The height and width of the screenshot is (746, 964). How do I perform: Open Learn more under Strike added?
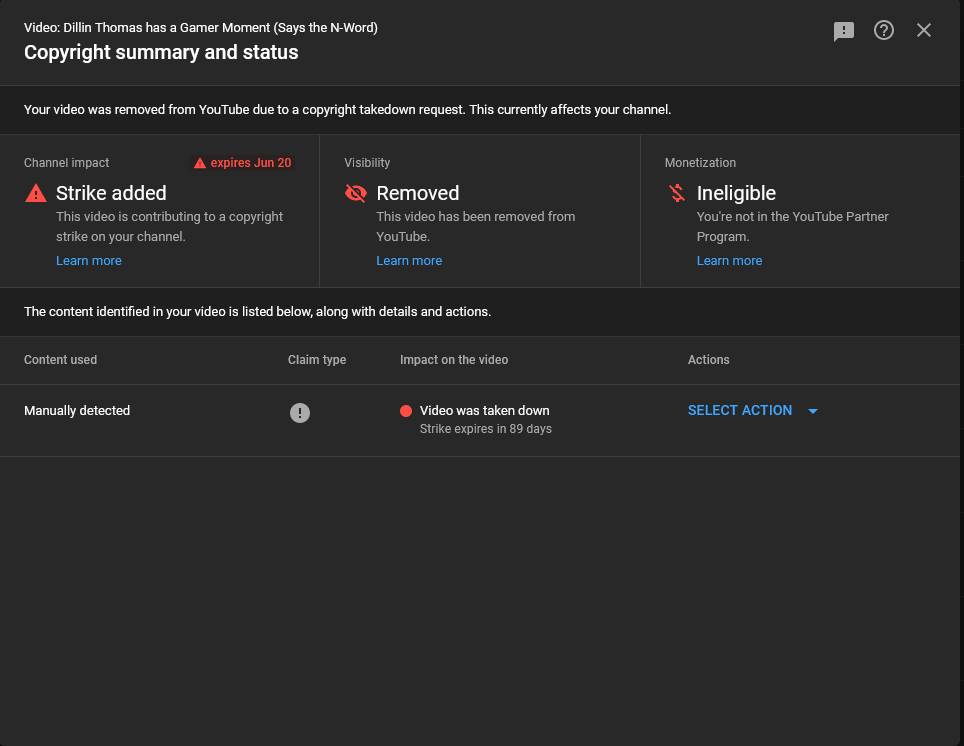[89, 261]
